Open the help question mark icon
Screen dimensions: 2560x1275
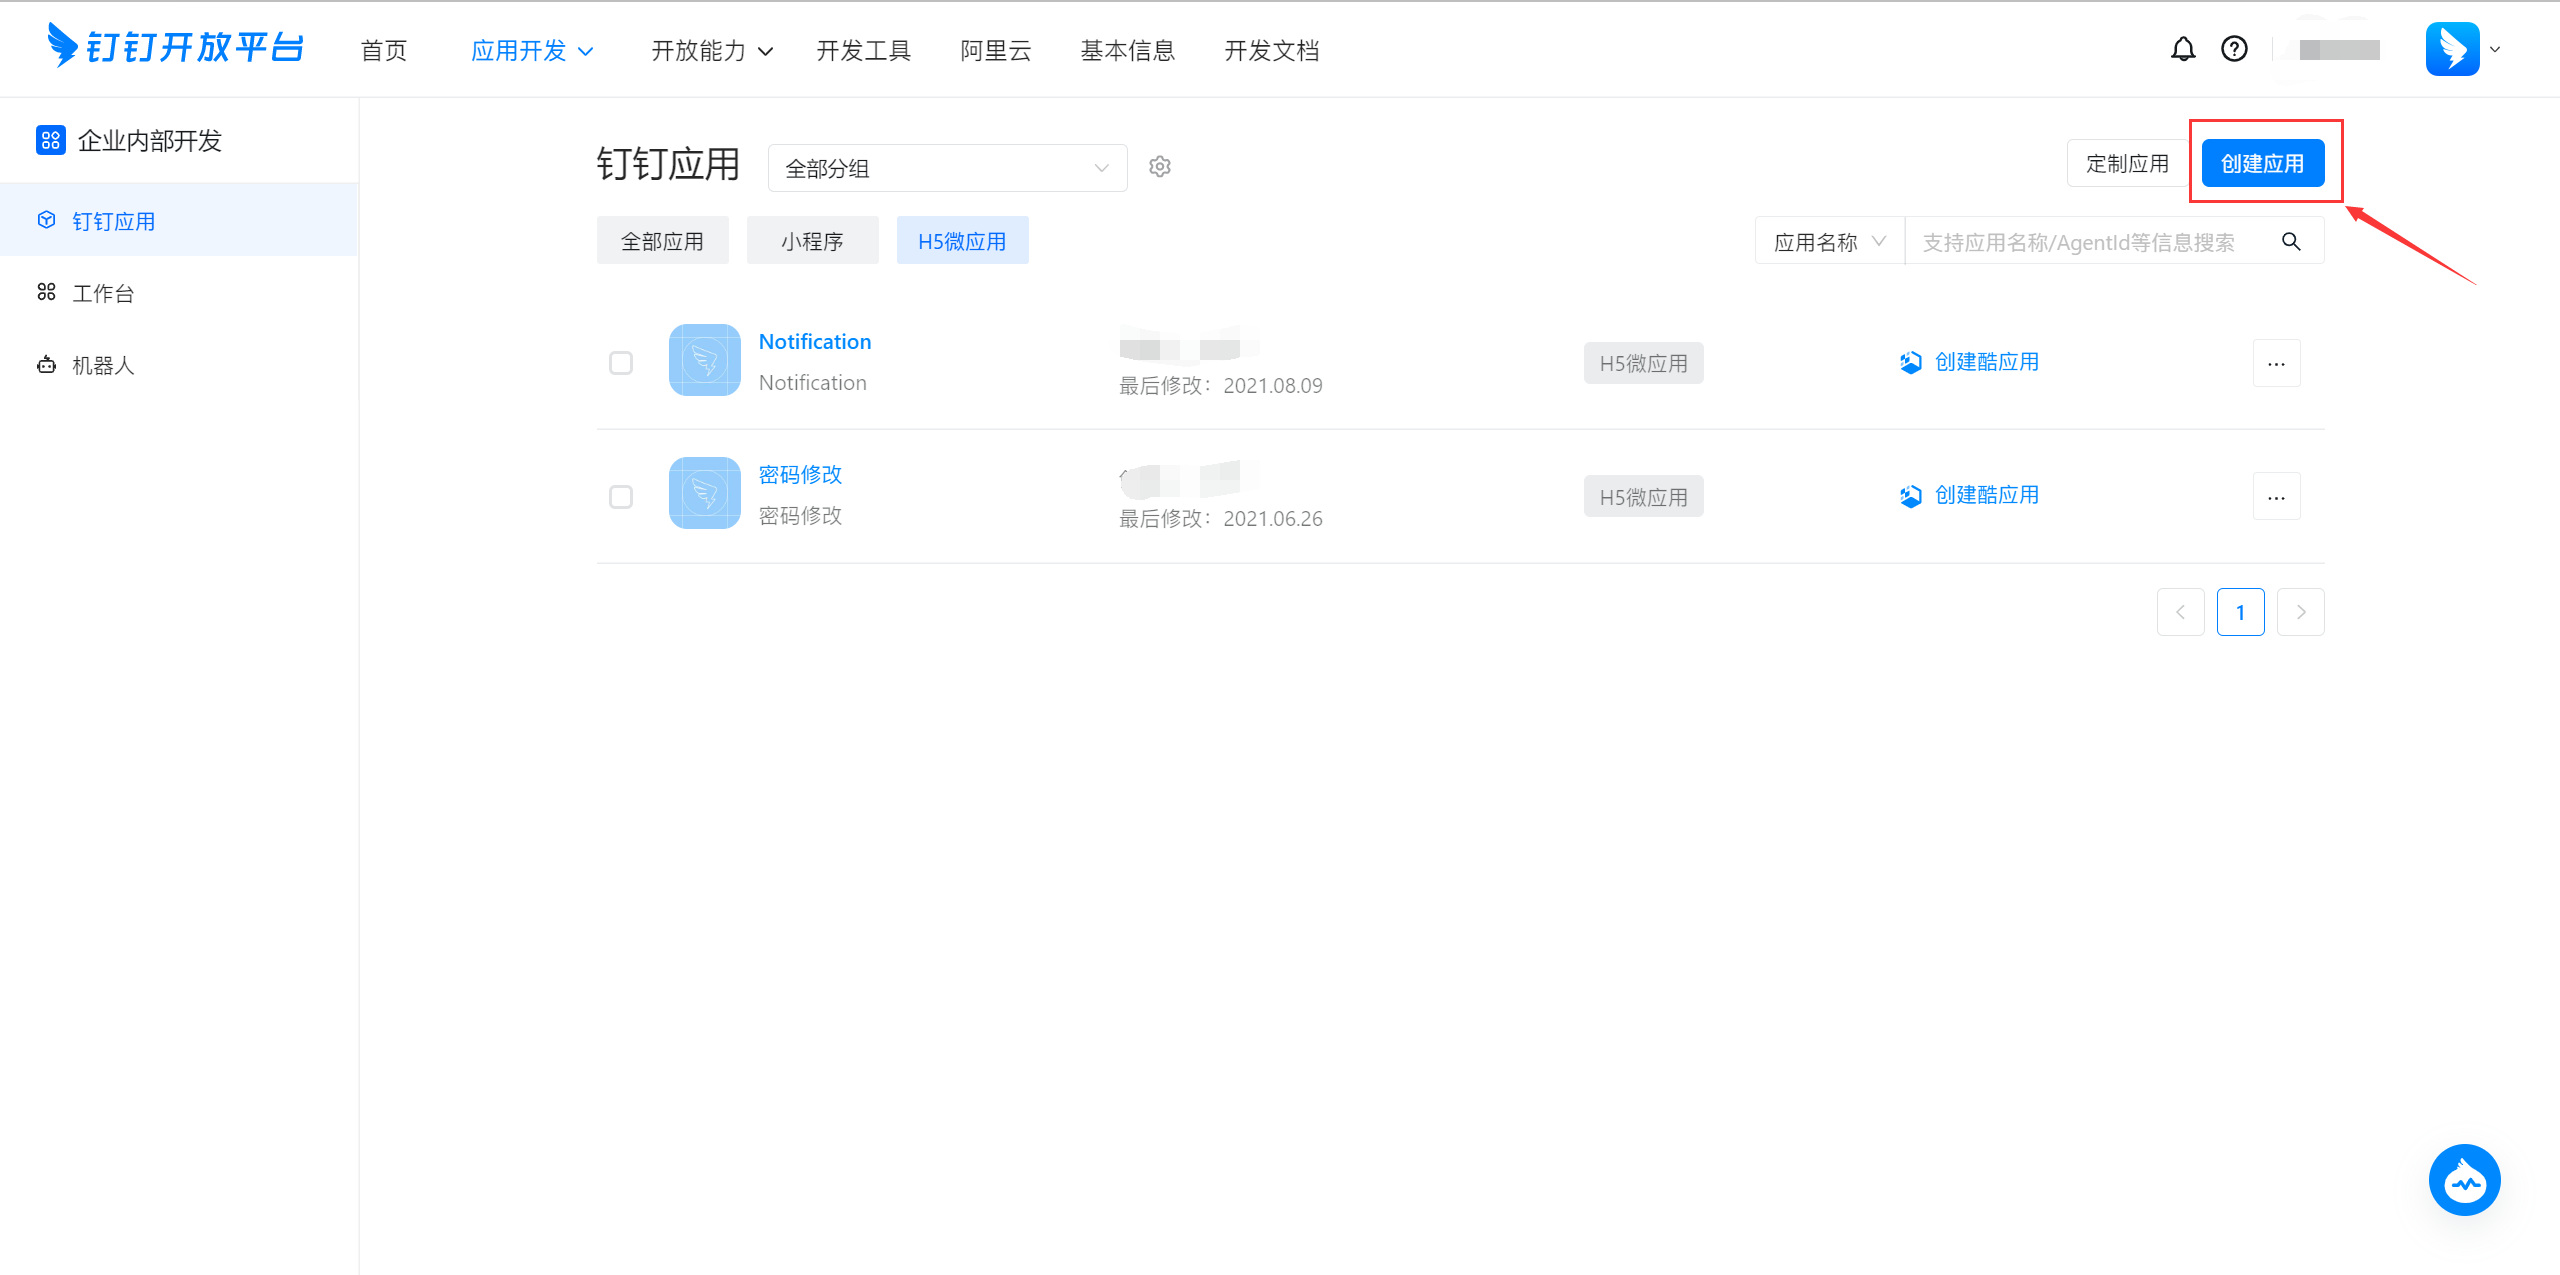pyautogui.click(x=2234, y=49)
